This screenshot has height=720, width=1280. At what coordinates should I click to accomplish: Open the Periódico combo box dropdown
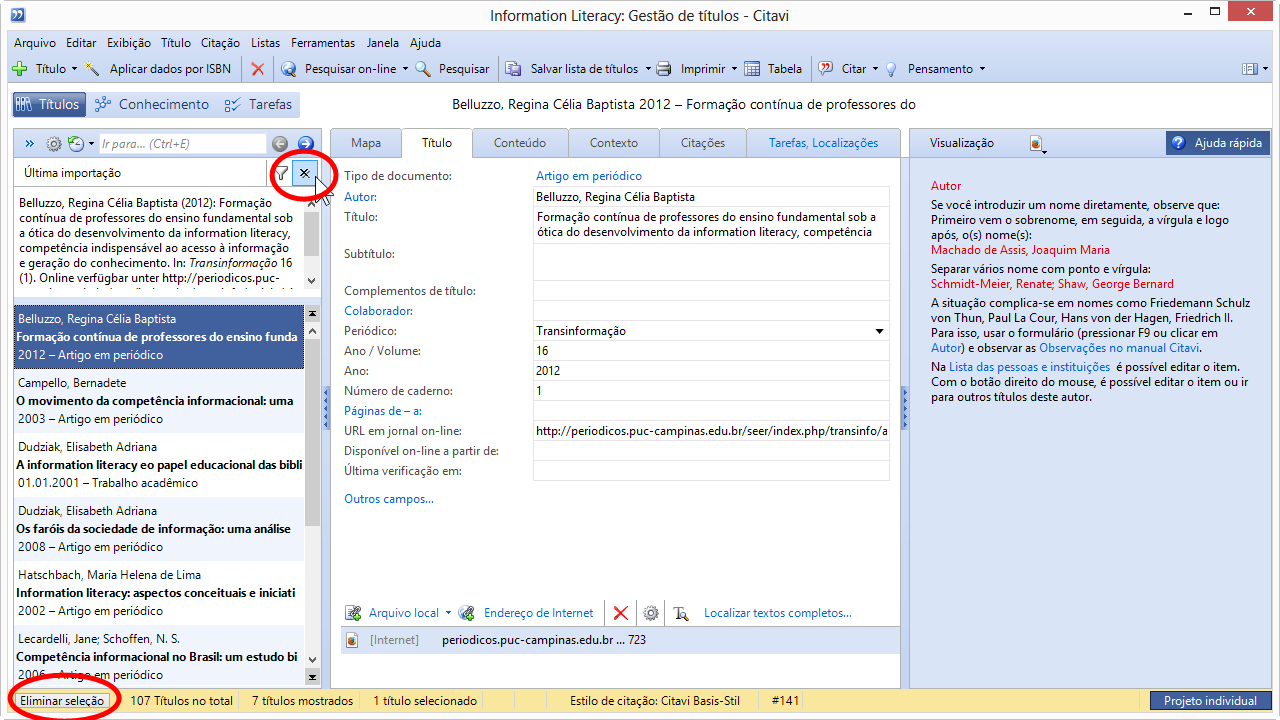(880, 331)
